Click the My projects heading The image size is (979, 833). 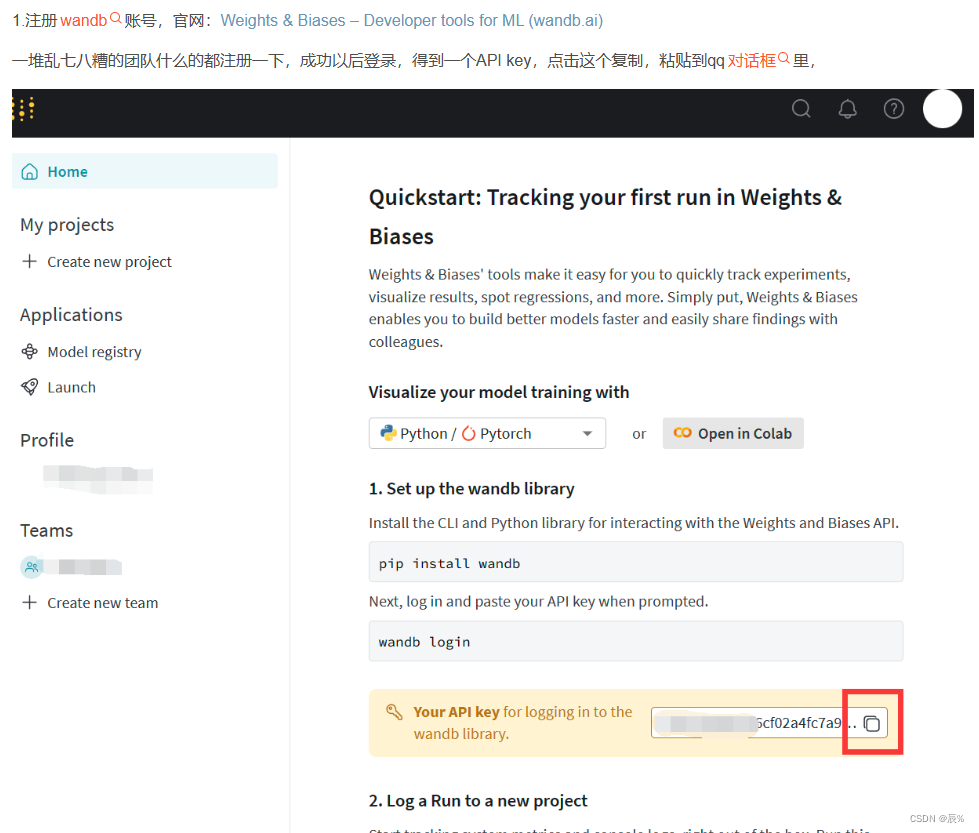click(x=67, y=225)
